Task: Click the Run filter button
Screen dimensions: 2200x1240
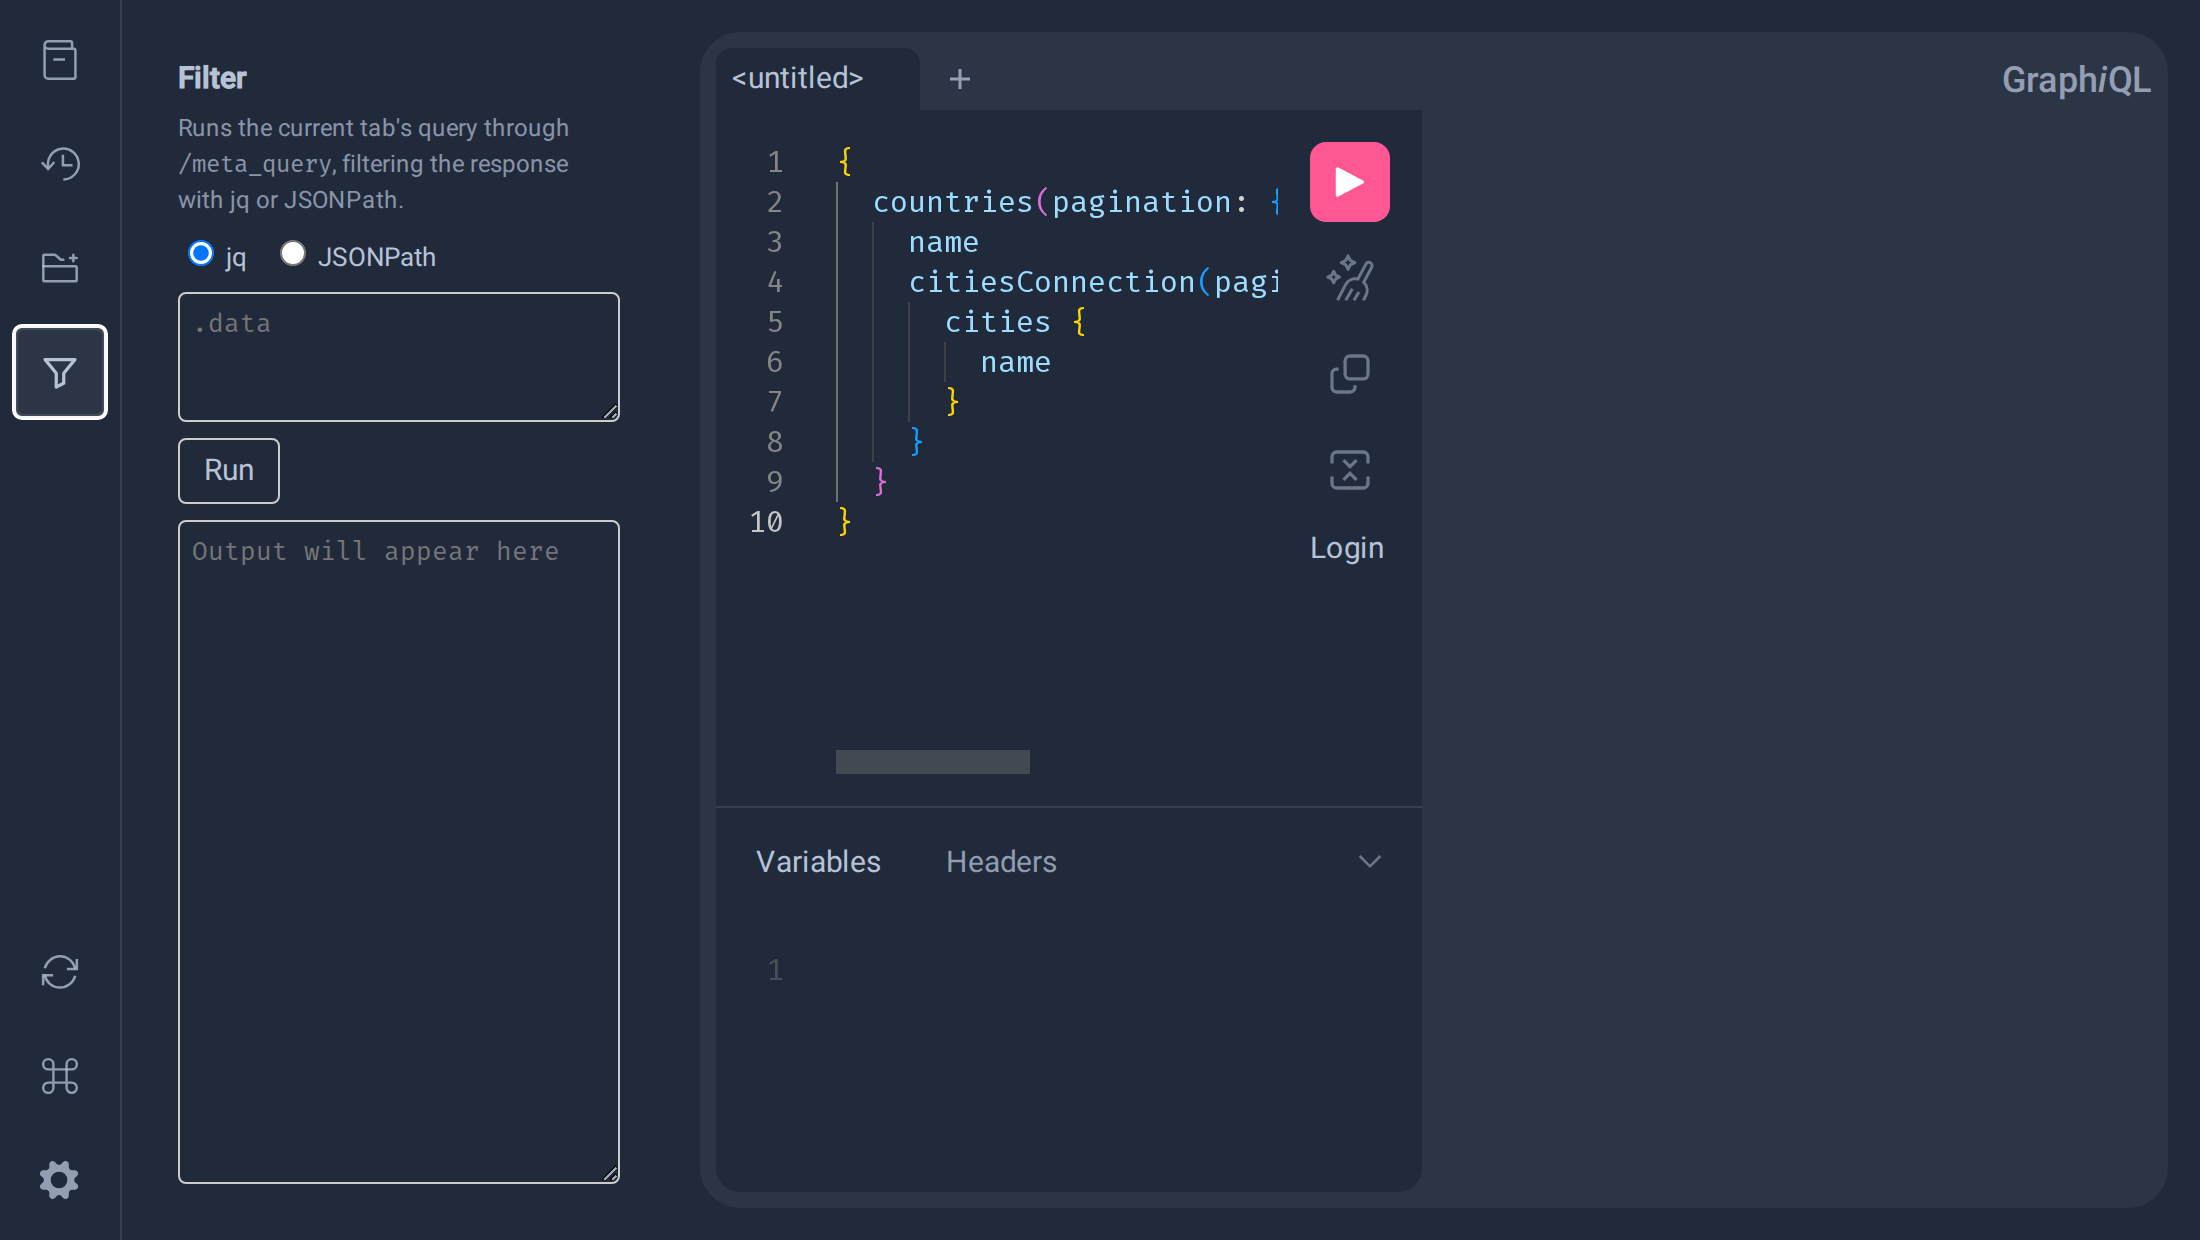Action: [229, 471]
